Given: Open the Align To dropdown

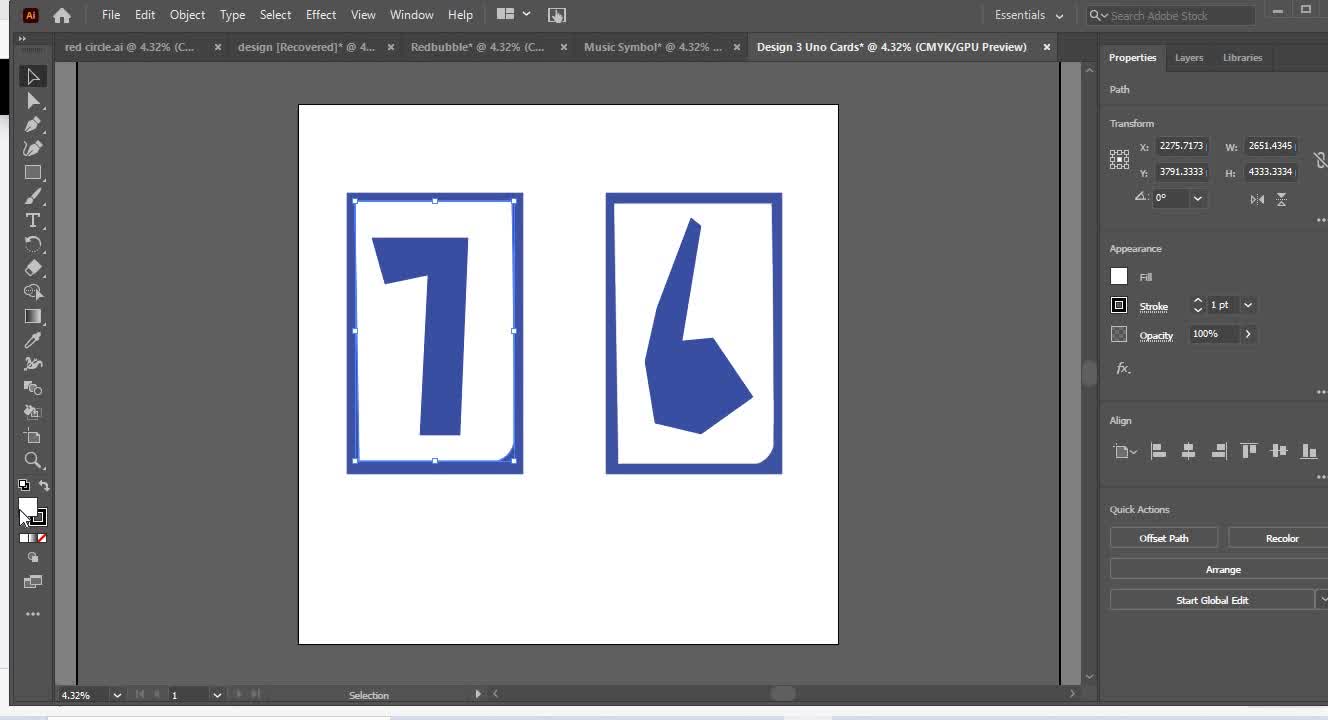Looking at the screenshot, I should 1125,451.
